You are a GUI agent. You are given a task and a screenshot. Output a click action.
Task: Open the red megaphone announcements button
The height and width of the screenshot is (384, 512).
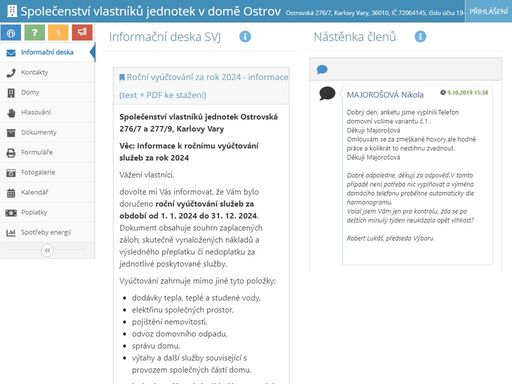pyautogui.click(x=82, y=33)
